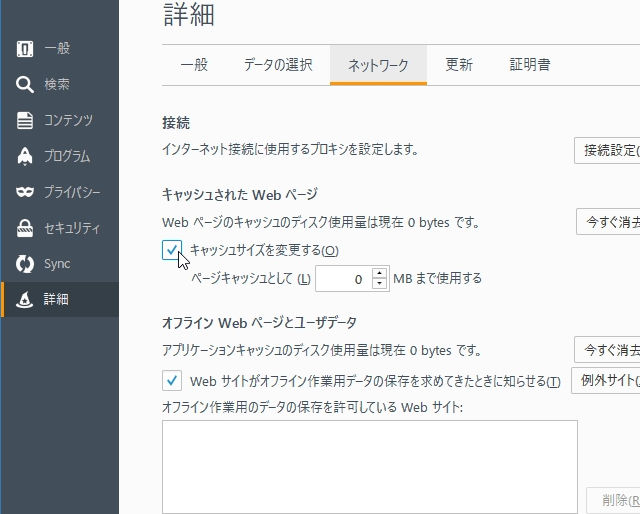640x514 pixels.
Task: Click the Web サイトがオフライン作業用データ label text
Action: coord(375,381)
